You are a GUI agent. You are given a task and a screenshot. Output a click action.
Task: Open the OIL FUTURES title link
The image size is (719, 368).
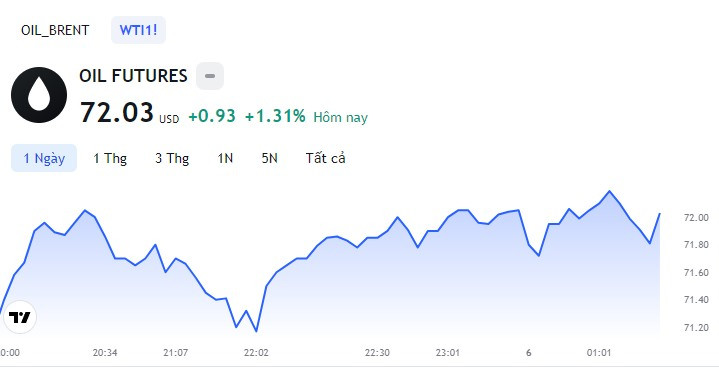[133, 76]
